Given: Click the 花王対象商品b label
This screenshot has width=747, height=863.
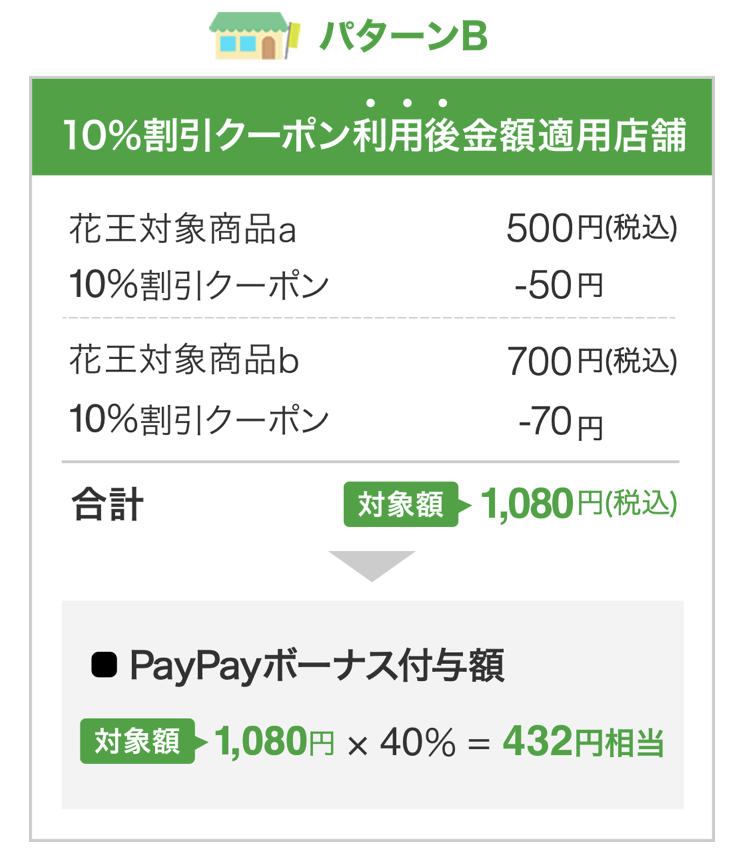Looking at the screenshot, I should [x=184, y=360].
